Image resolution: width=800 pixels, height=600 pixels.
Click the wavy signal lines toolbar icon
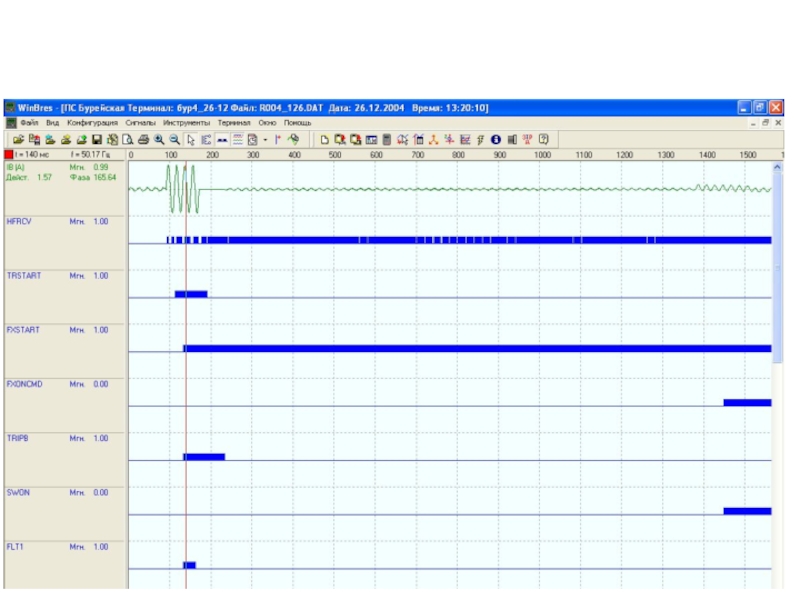pos(238,140)
